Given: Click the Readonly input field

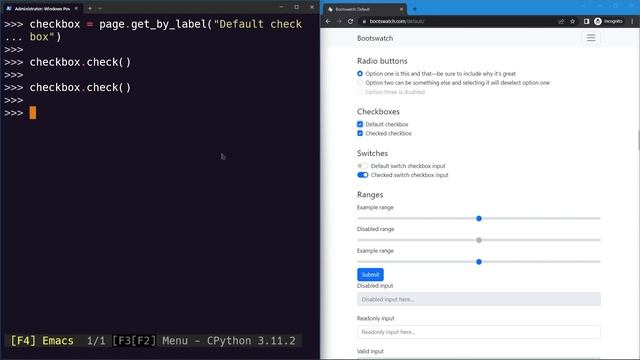Looking at the screenshot, I should click(479, 332).
